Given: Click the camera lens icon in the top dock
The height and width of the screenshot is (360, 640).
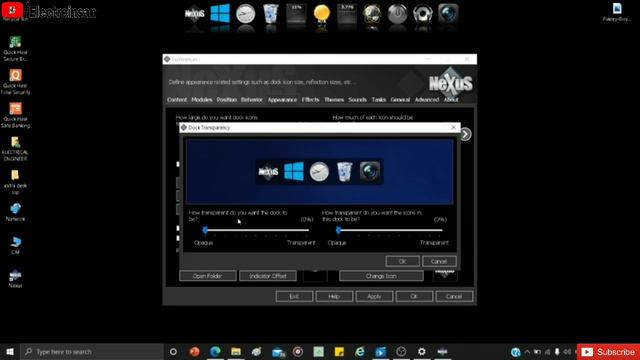Looking at the screenshot, I should click(448, 13).
